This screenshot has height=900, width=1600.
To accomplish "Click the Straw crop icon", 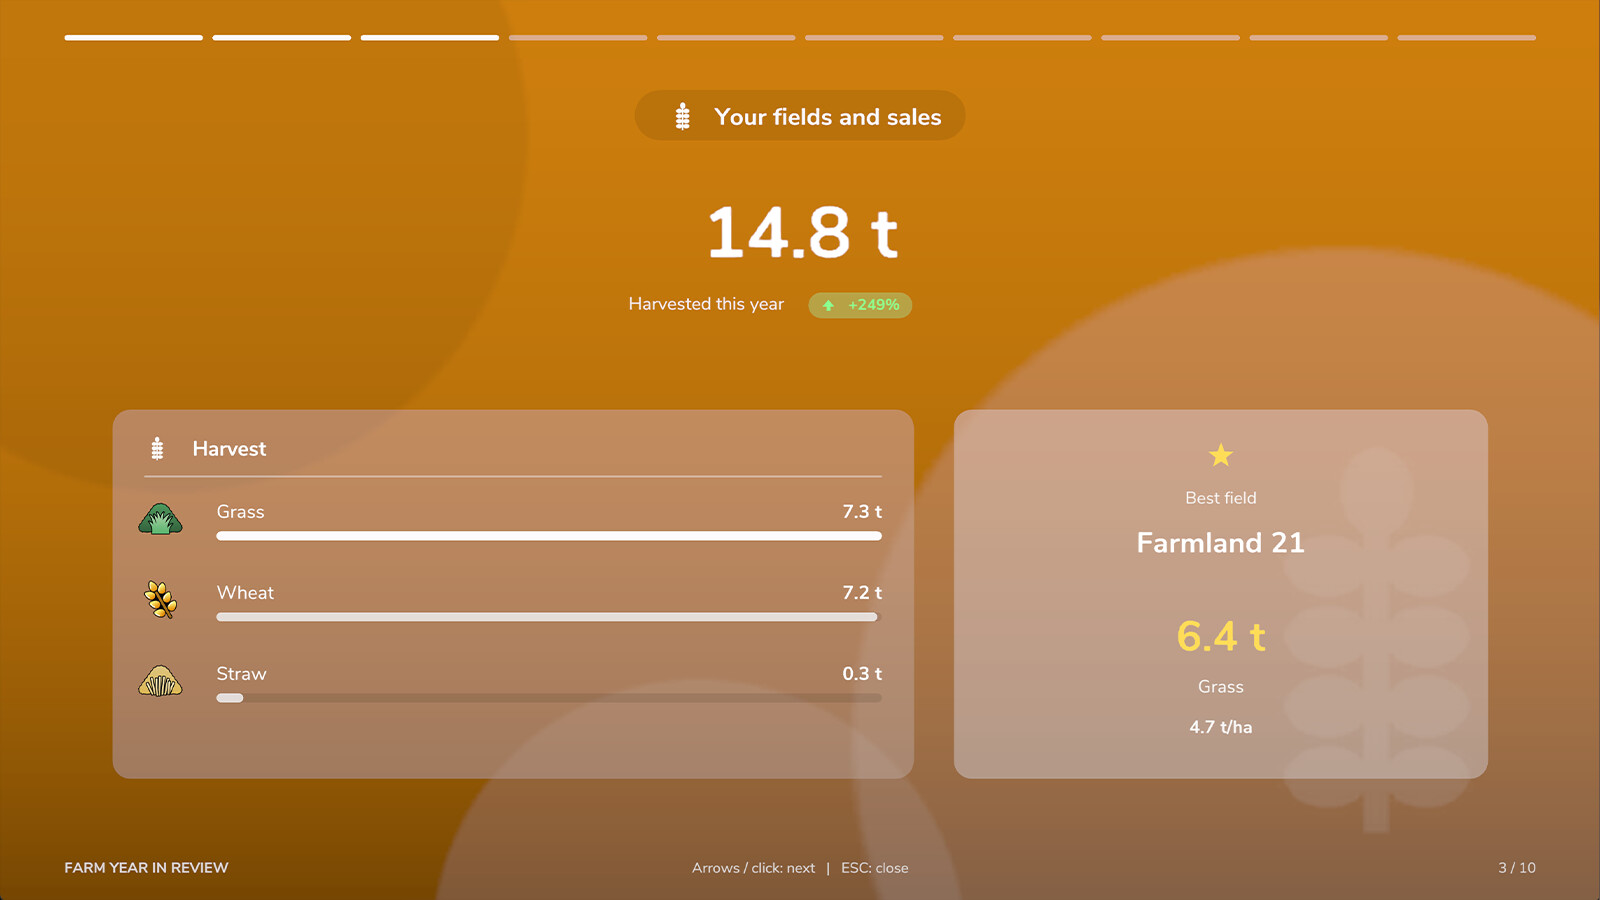I will coord(160,681).
